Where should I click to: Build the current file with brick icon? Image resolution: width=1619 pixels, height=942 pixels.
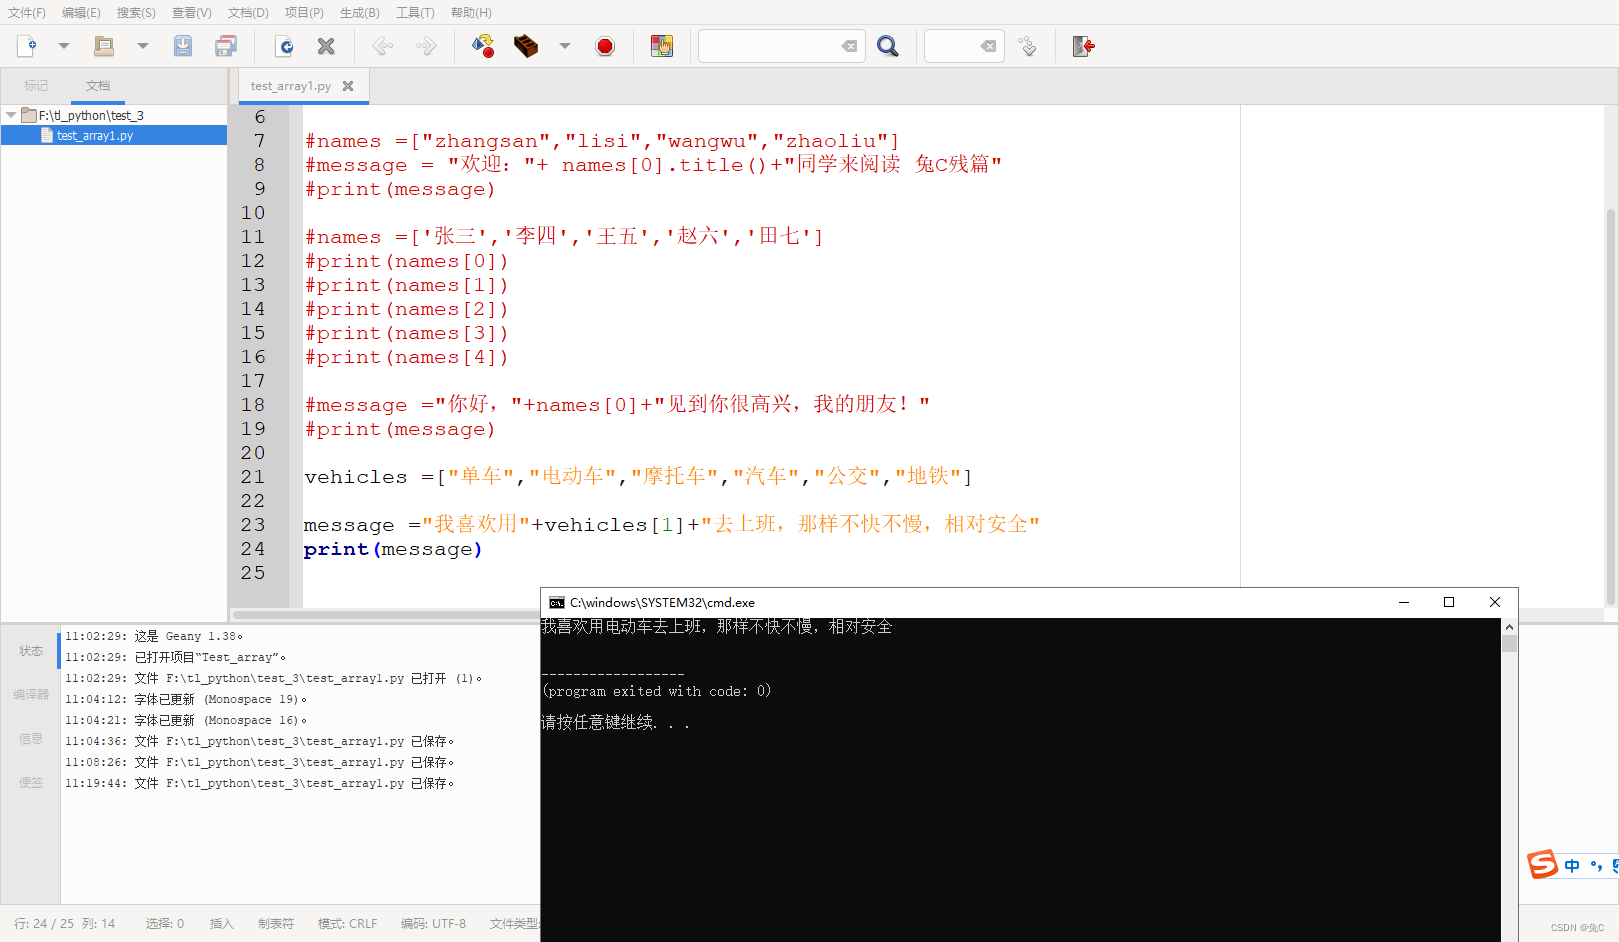(x=526, y=46)
